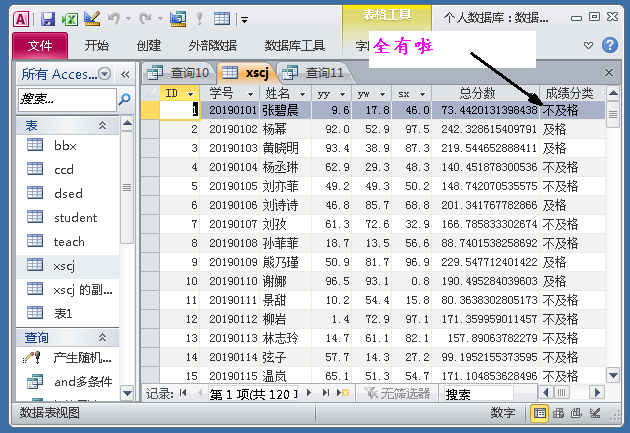
Task: Close the current document tab with X
Action: 609,73
